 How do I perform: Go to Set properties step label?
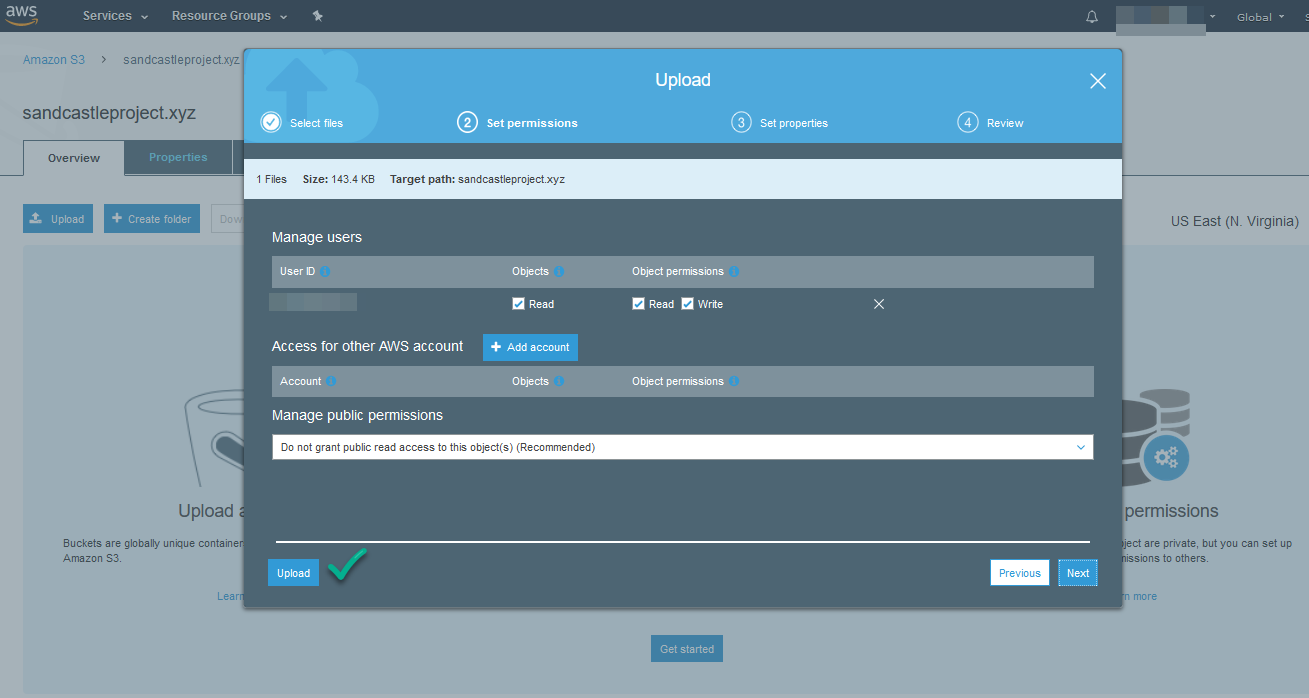794,123
